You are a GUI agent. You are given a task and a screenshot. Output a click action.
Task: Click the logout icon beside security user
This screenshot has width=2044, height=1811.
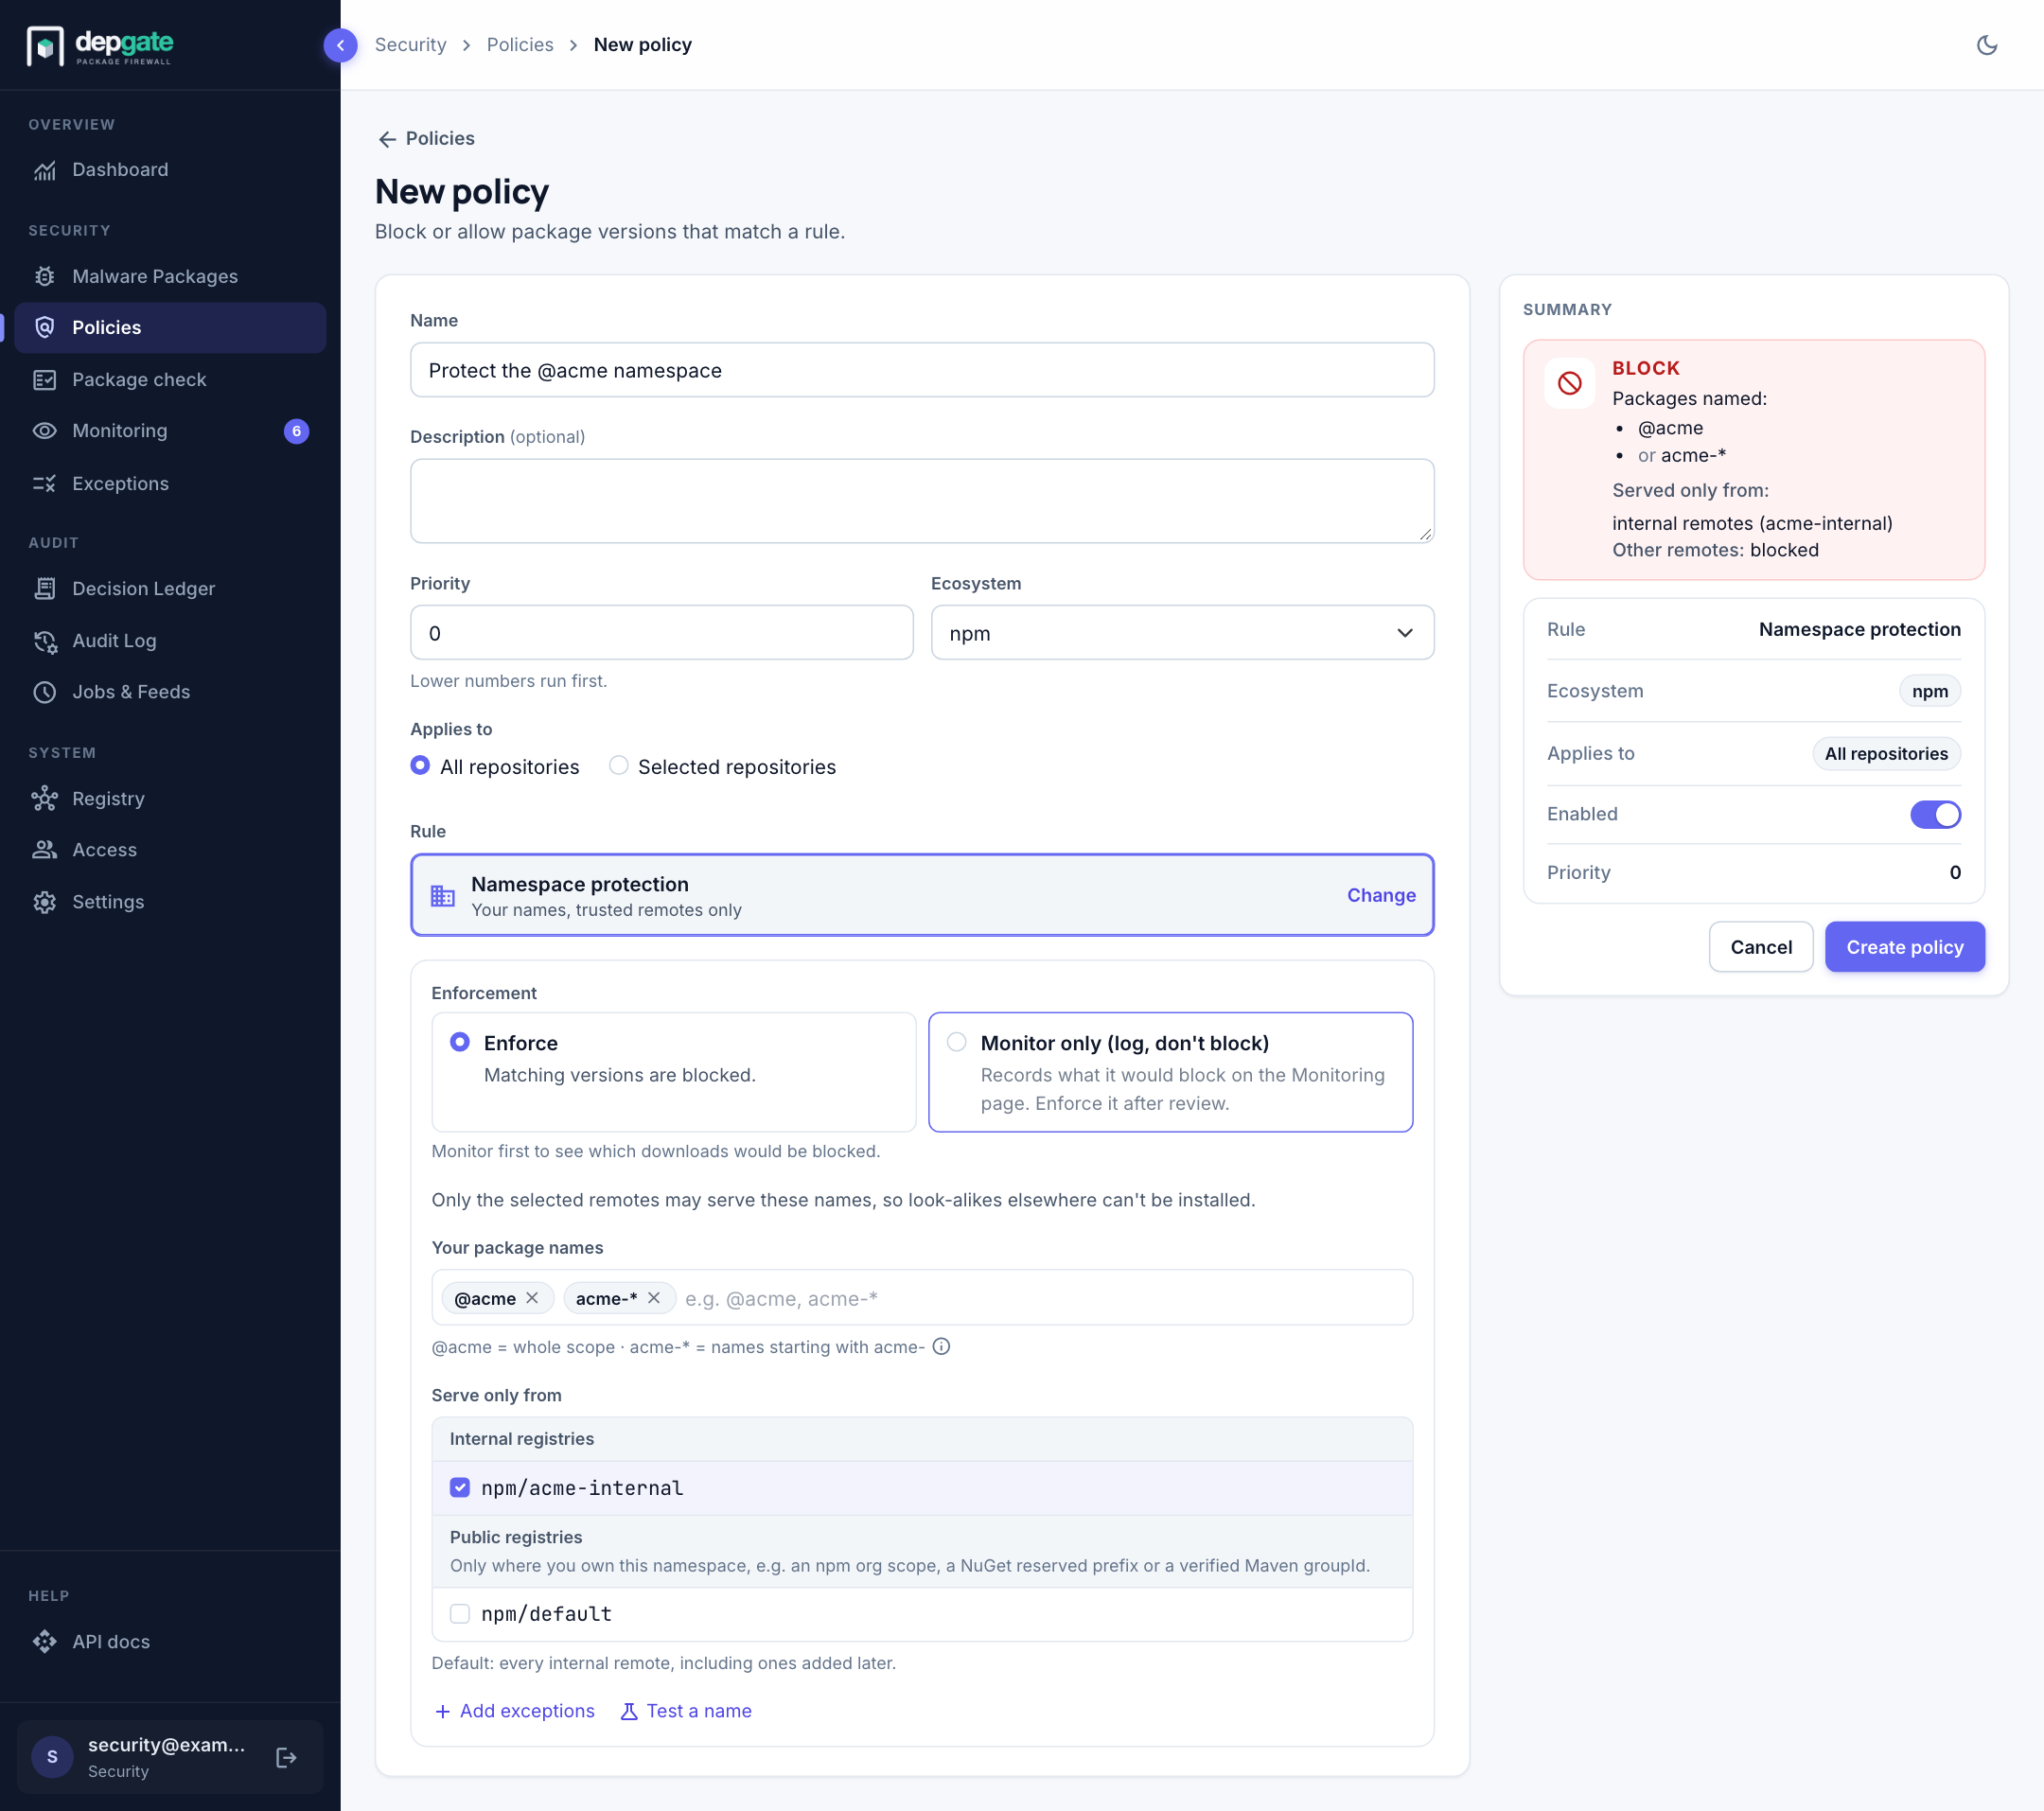click(286, 1757)
